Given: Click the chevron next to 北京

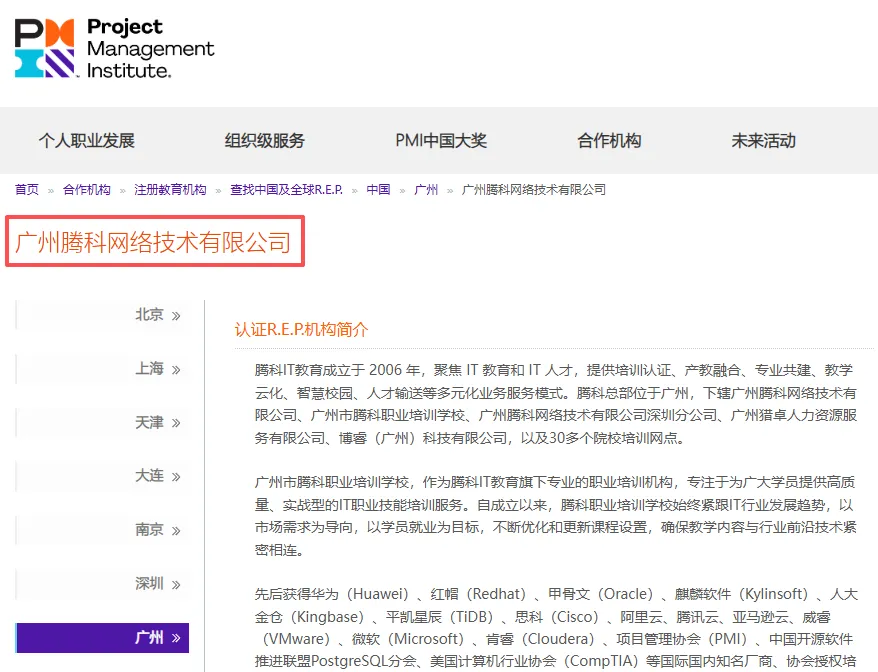Looking at the screenshot, I should pyautogui.click(x=176, y=316).
